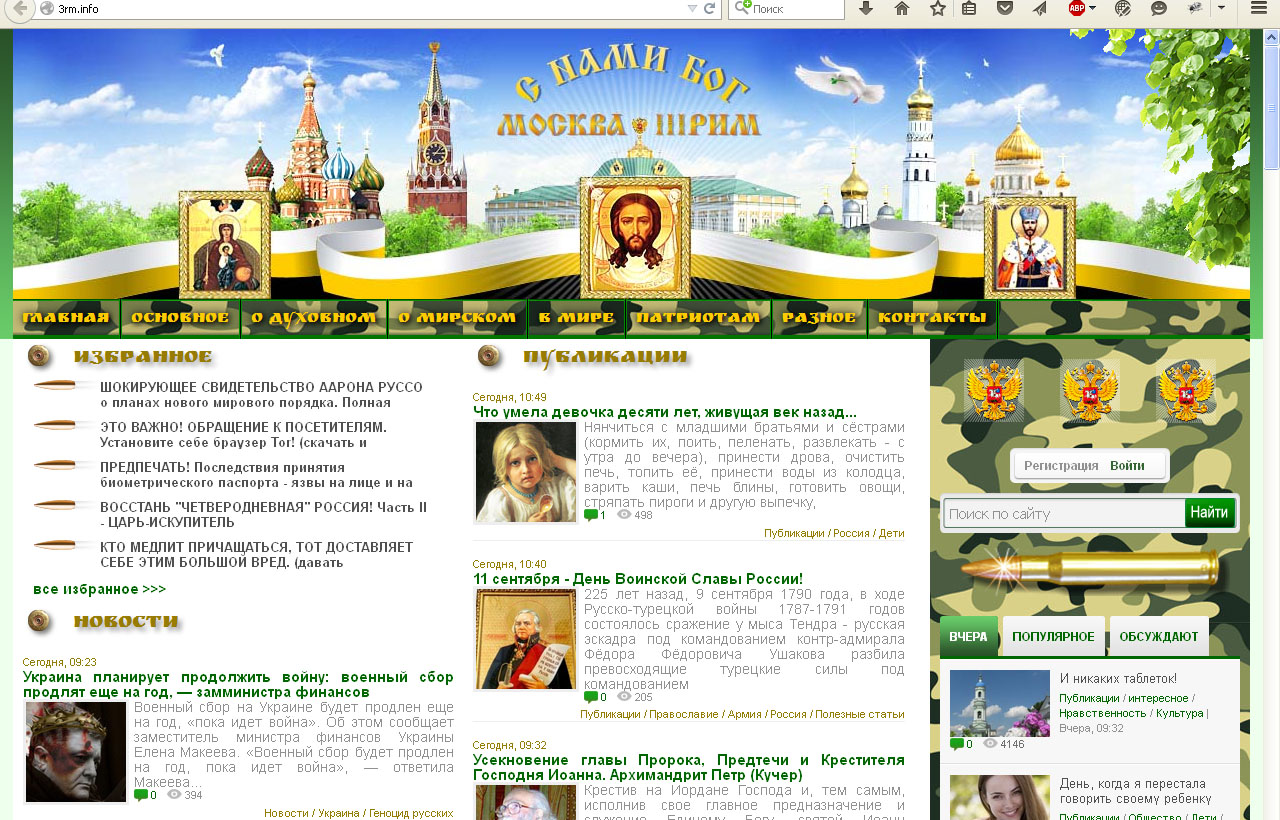The image size is (1280, 820).
Task: Open the 11 сентября День Воинской Славы headline
Action: [x=638, y=579]
